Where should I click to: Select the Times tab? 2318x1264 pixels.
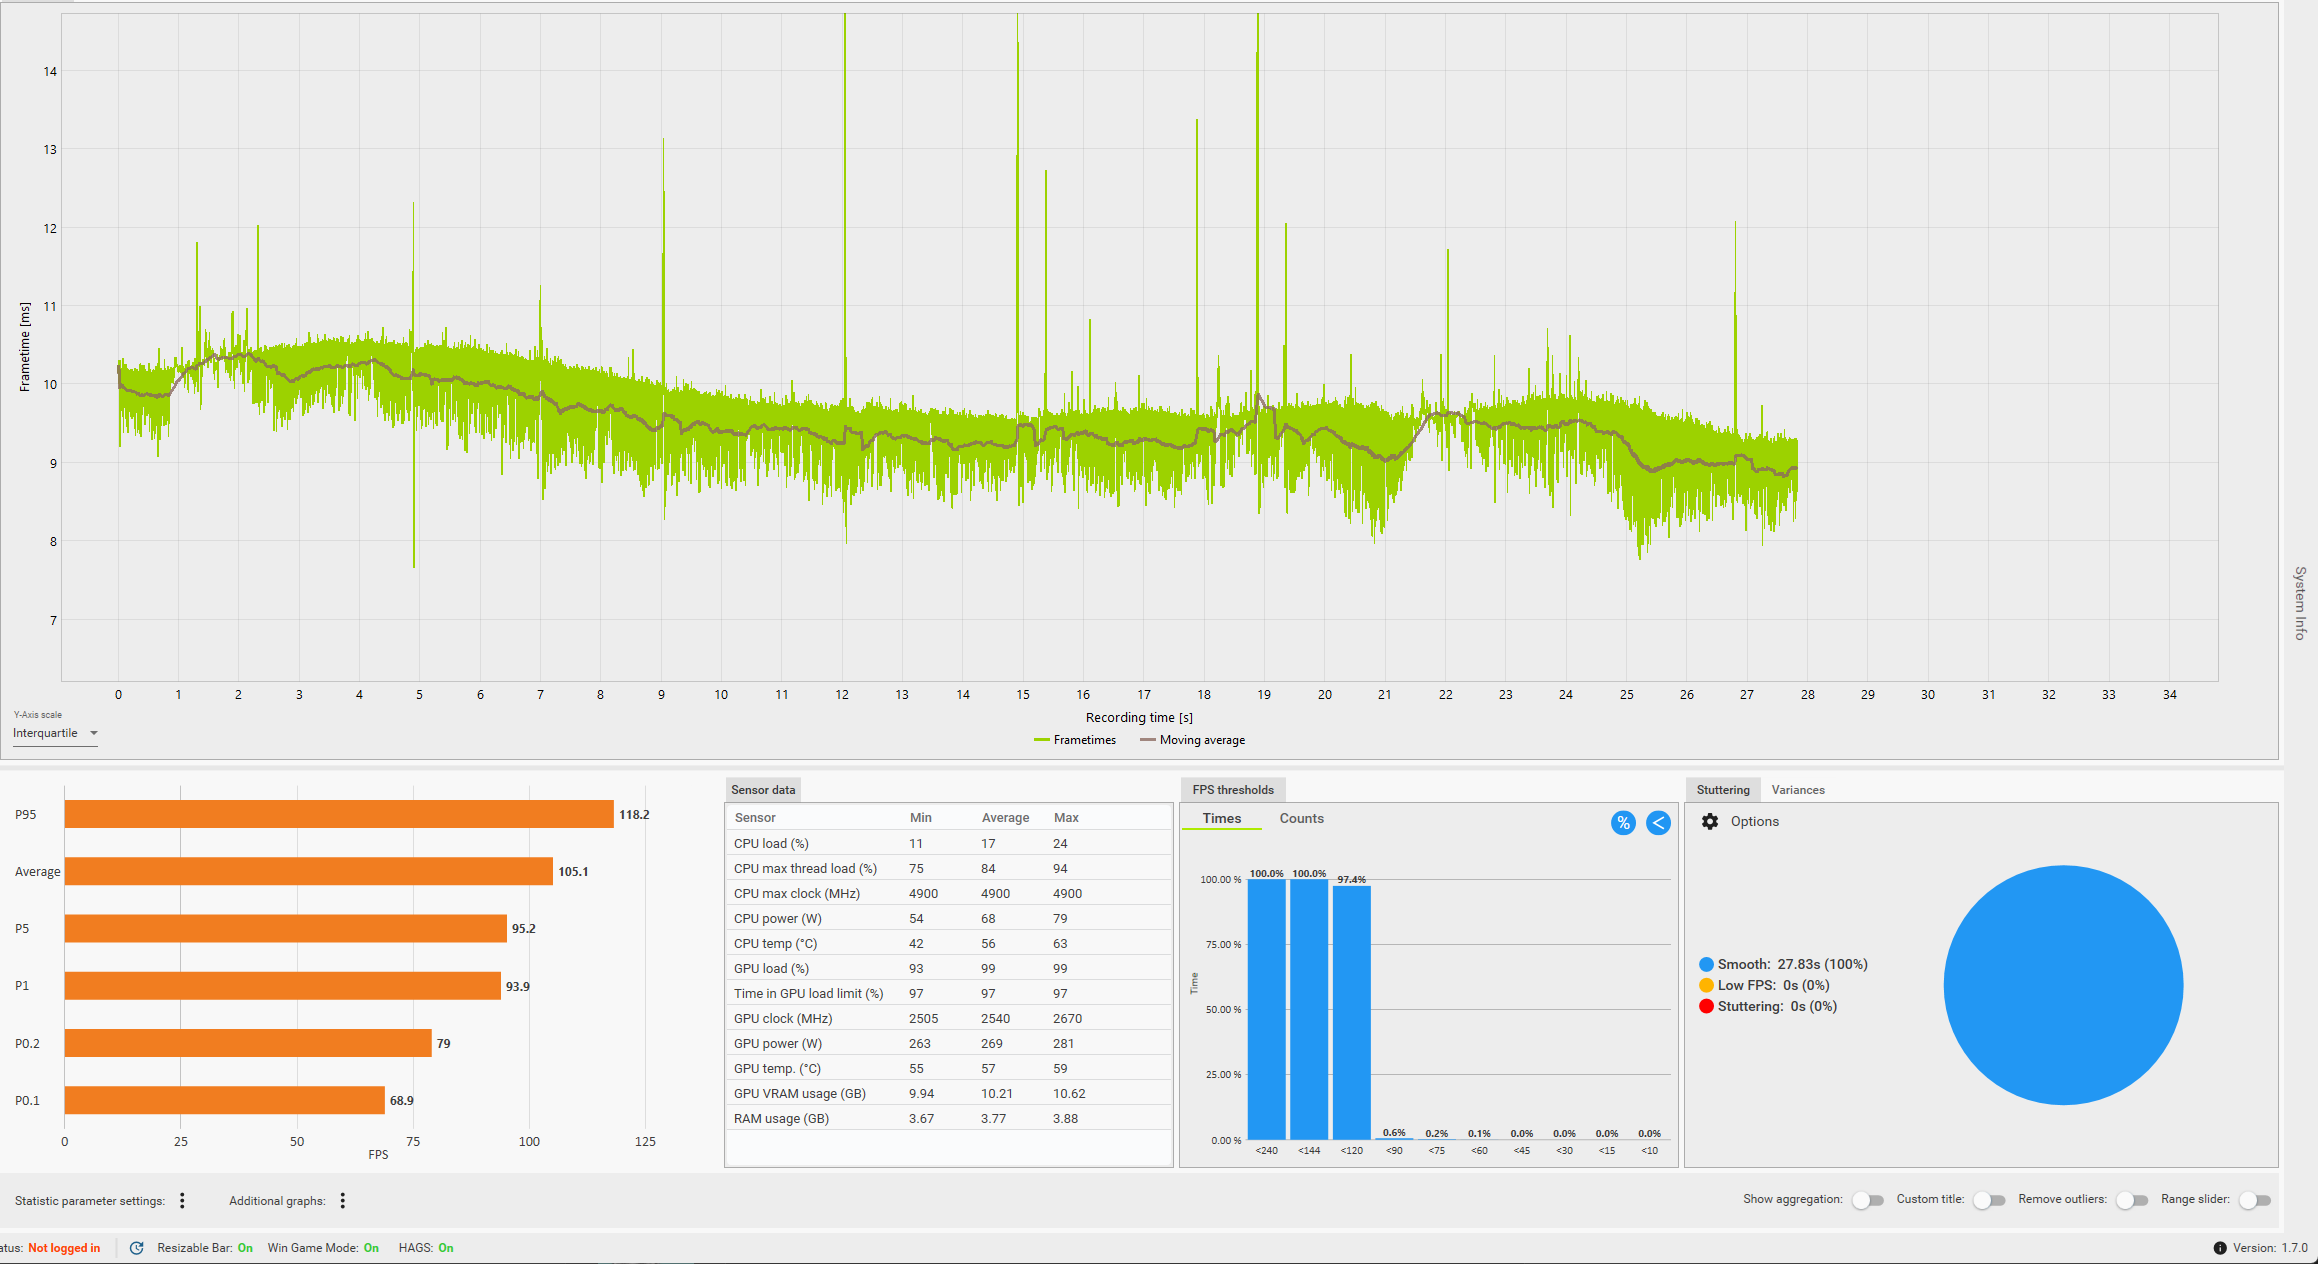pyautogui.click(x=1221, y=818)
